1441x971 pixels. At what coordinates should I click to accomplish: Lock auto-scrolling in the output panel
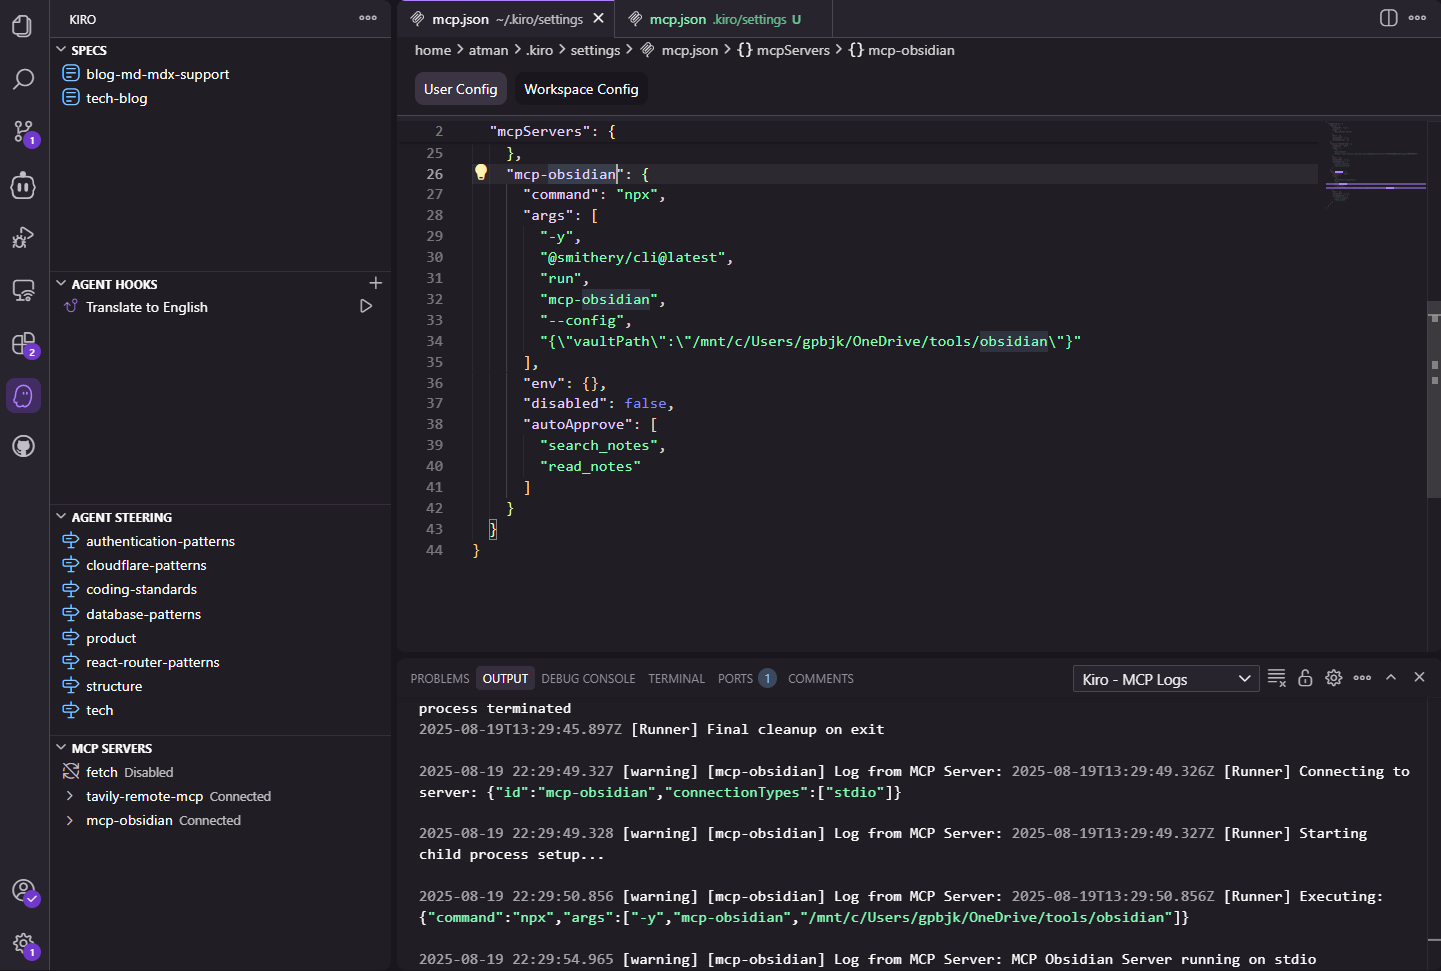[x=1305, y=678]
